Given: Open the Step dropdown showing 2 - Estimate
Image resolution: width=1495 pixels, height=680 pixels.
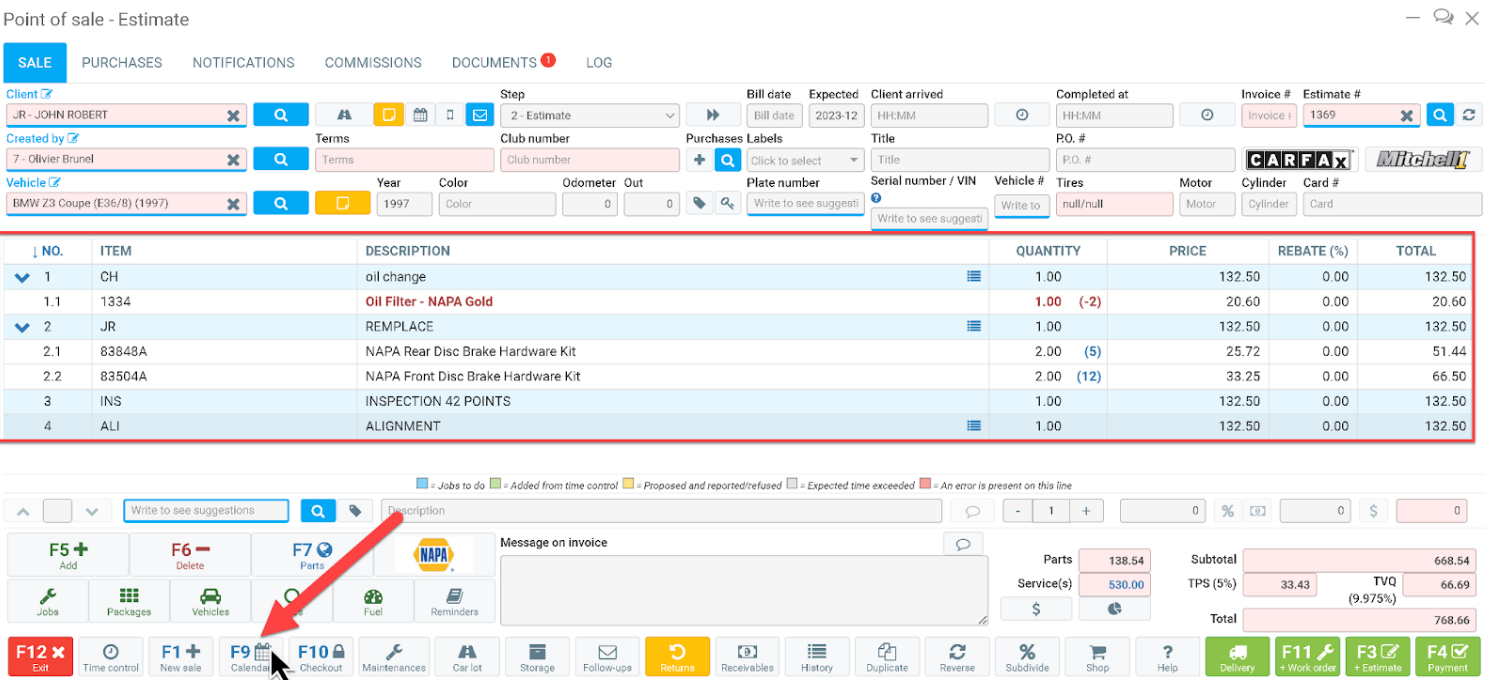Looking at the screenshot, I should pyautogui.click(x=589, y=116).
